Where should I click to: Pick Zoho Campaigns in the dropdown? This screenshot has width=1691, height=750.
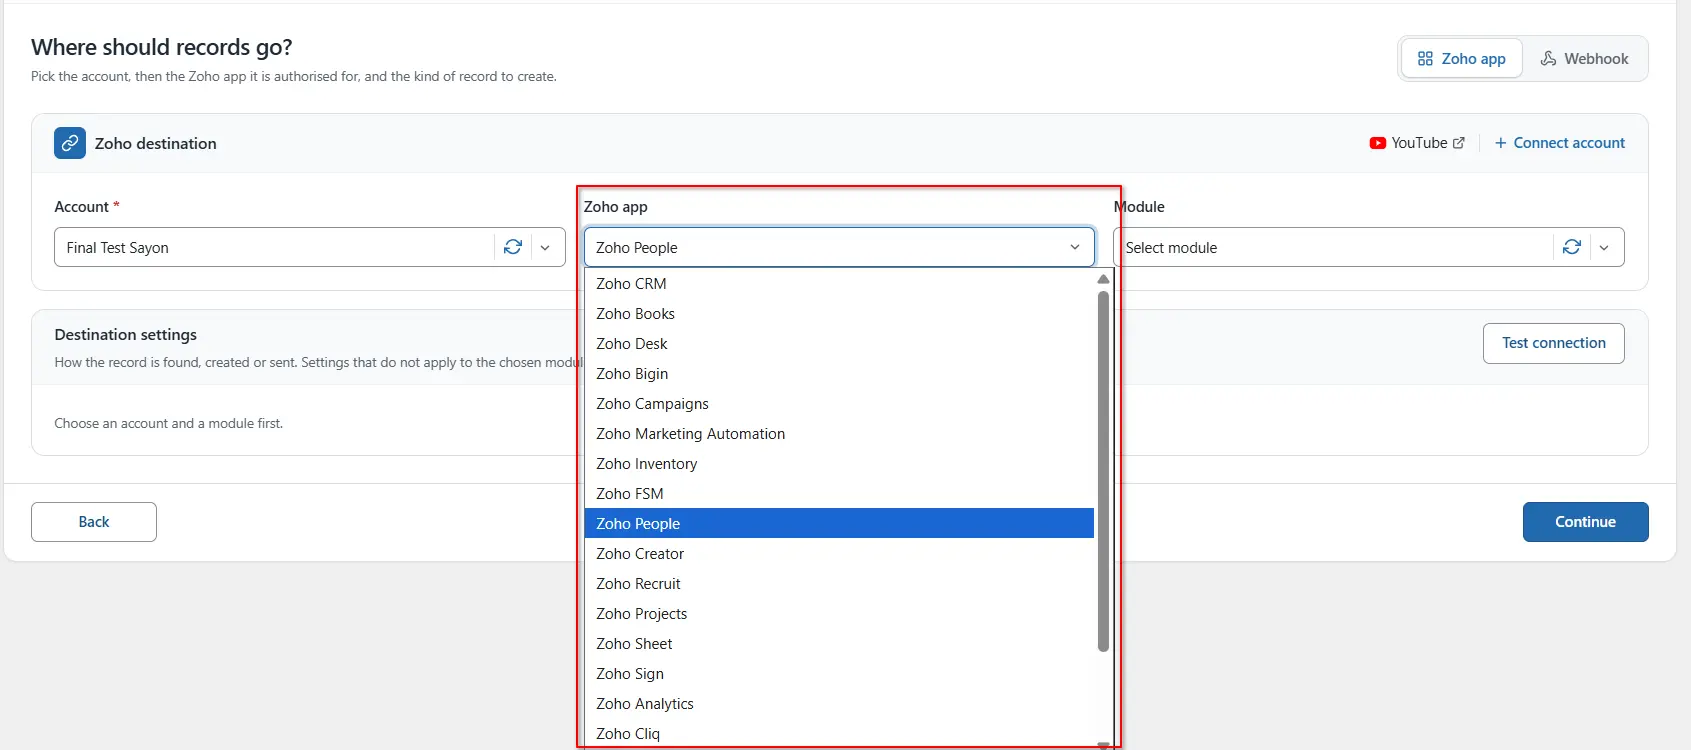pos(839,404)
